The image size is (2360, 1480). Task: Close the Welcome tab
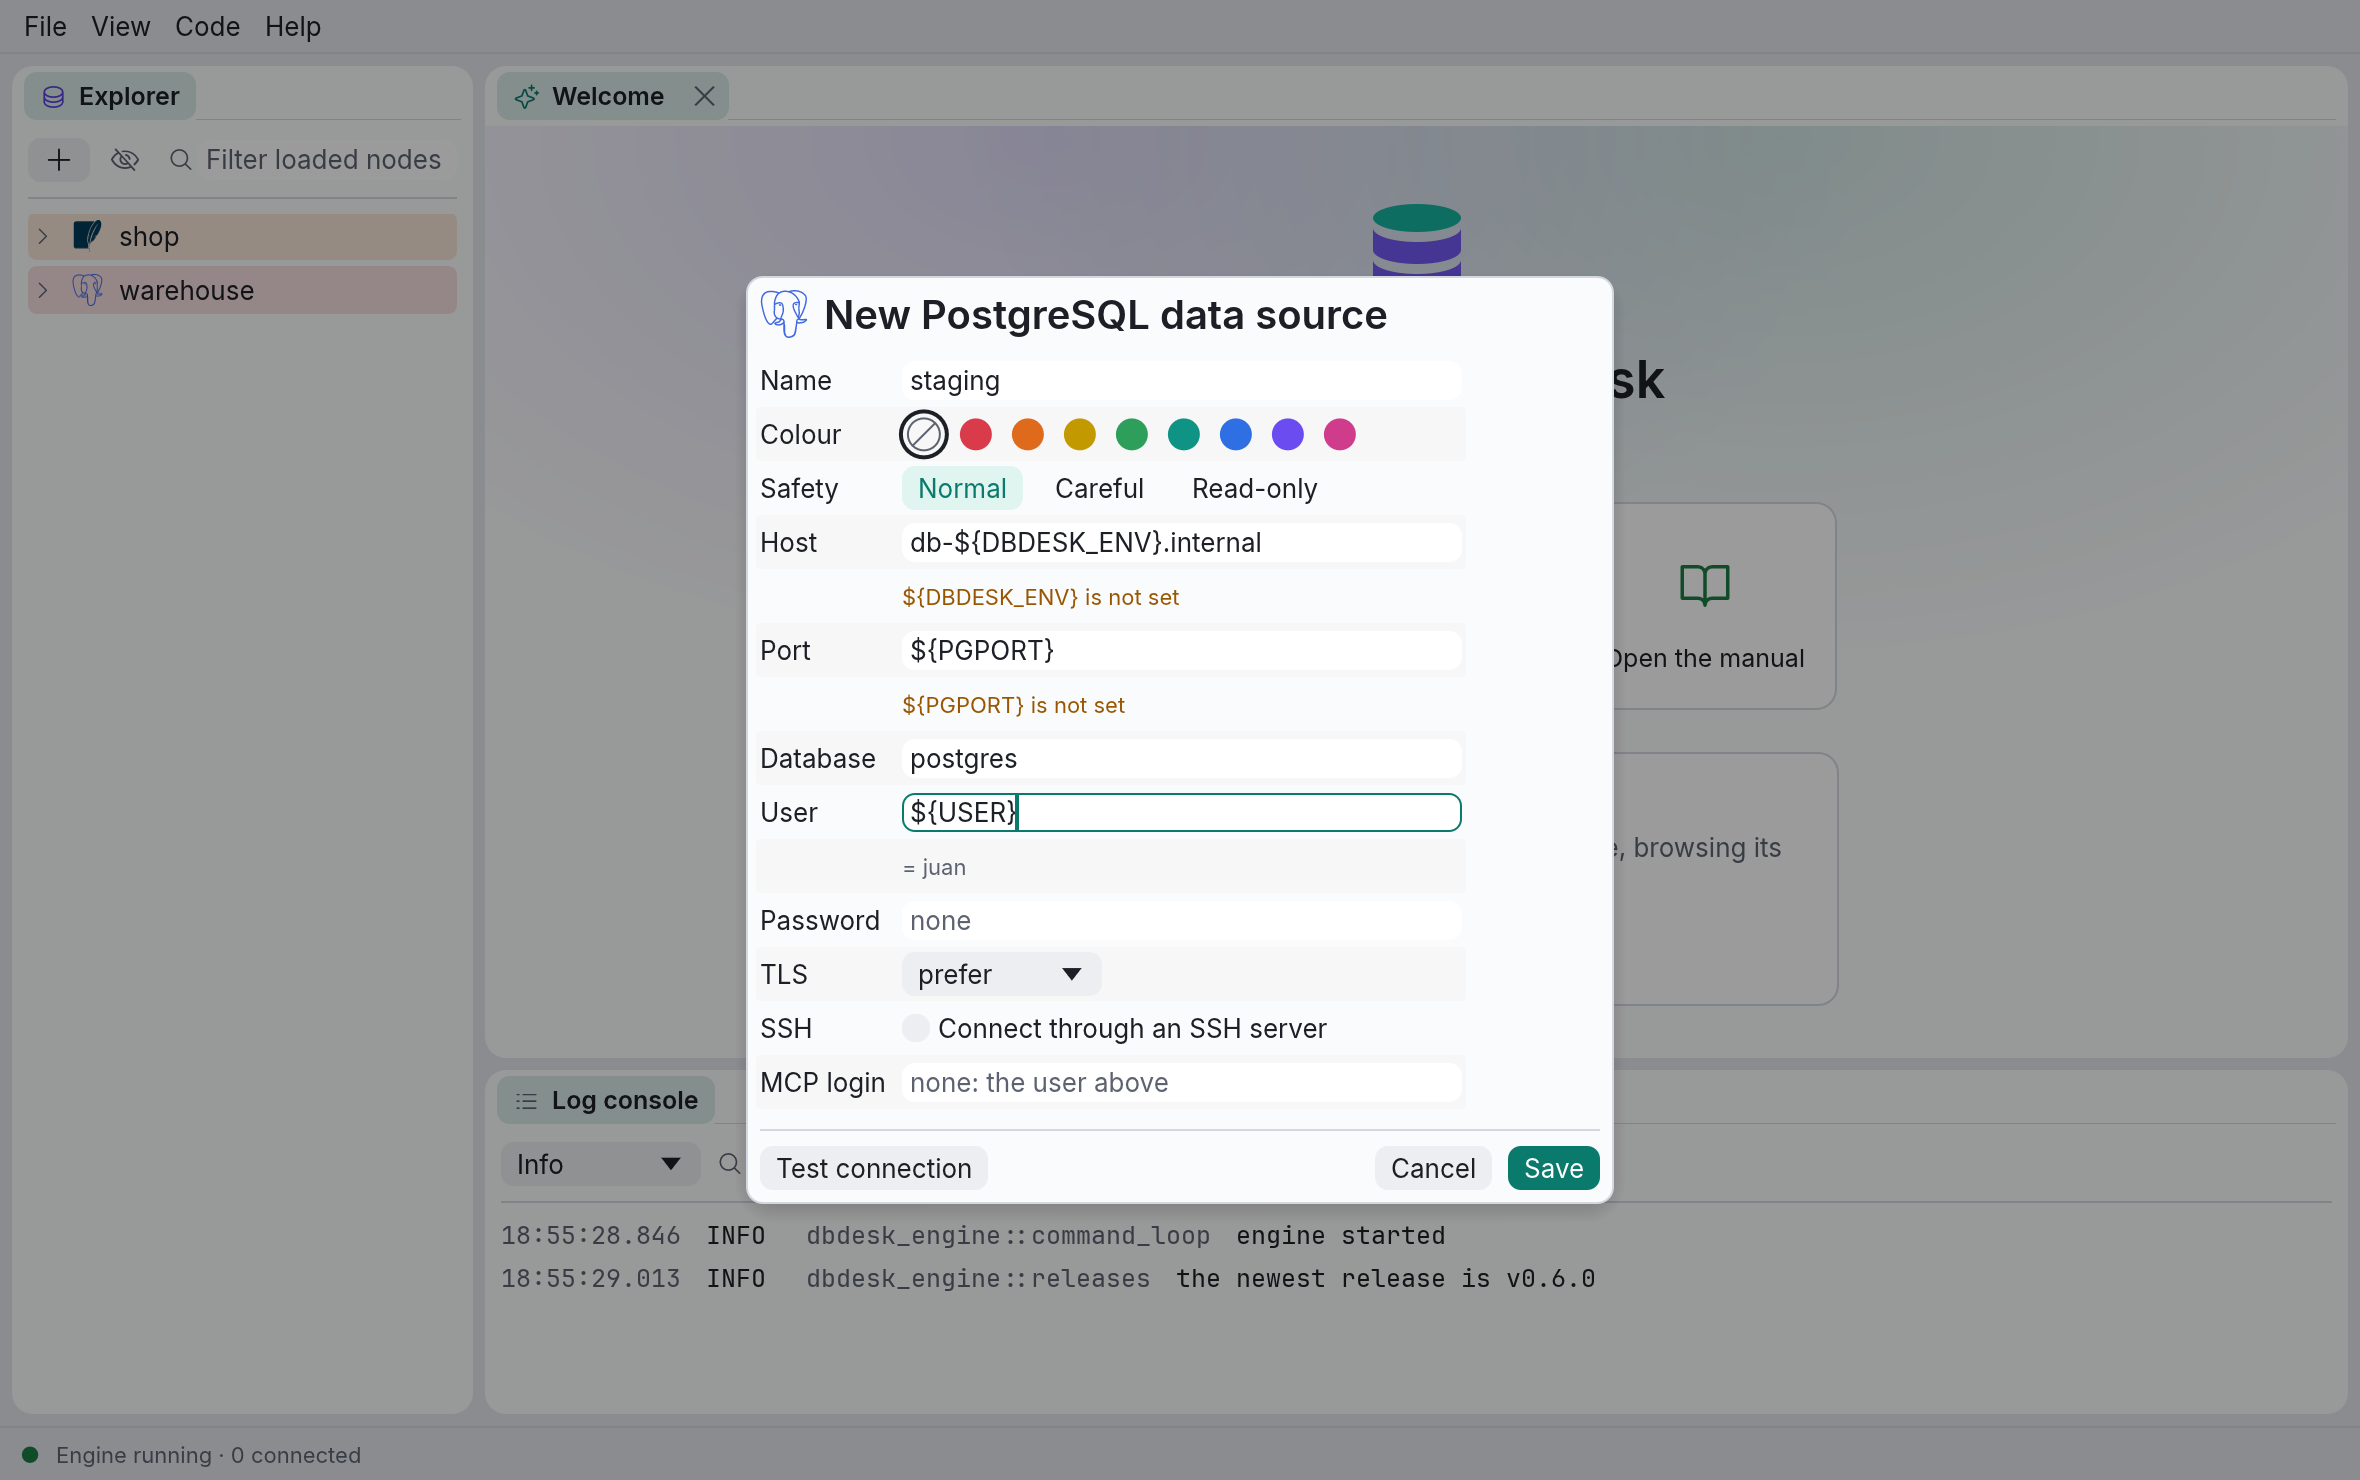[x=704, y=96]
